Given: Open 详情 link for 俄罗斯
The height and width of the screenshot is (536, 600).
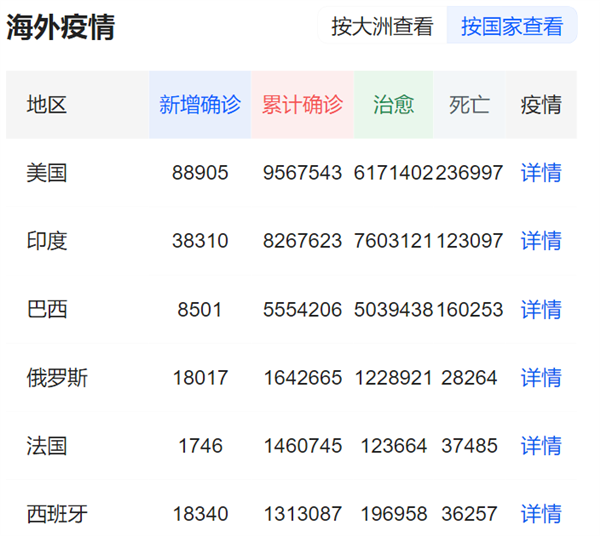Looking at the screenshot, I should [x=541, y=378].
